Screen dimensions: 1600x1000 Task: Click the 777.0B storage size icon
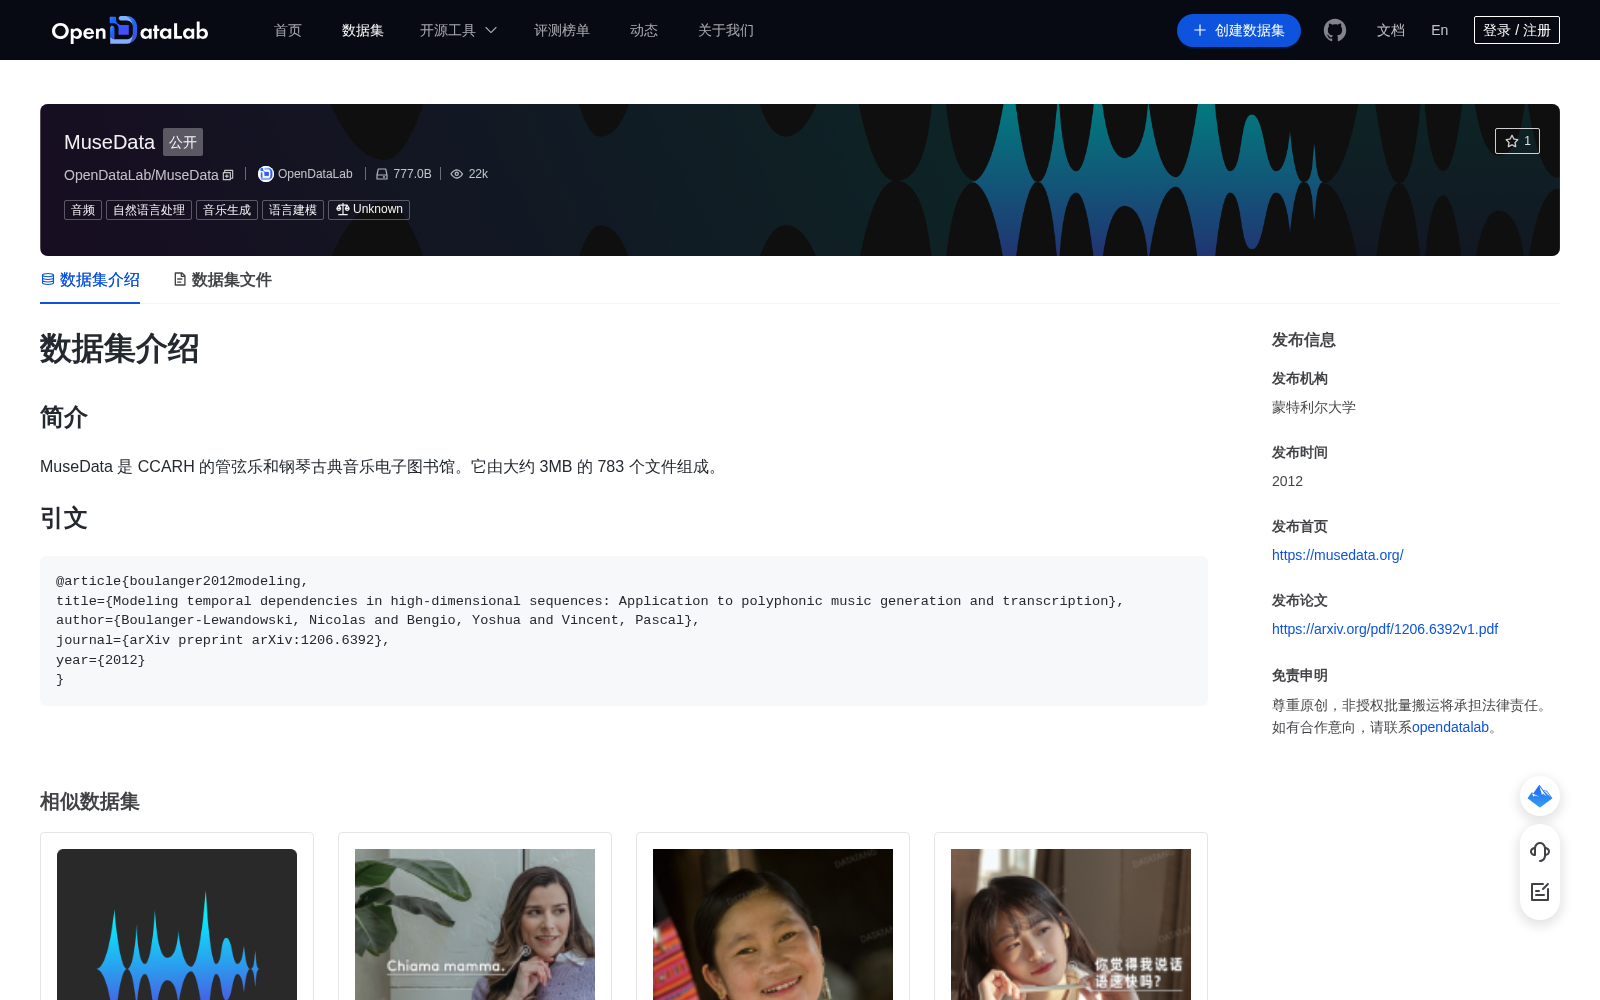[x=382, y=174]
